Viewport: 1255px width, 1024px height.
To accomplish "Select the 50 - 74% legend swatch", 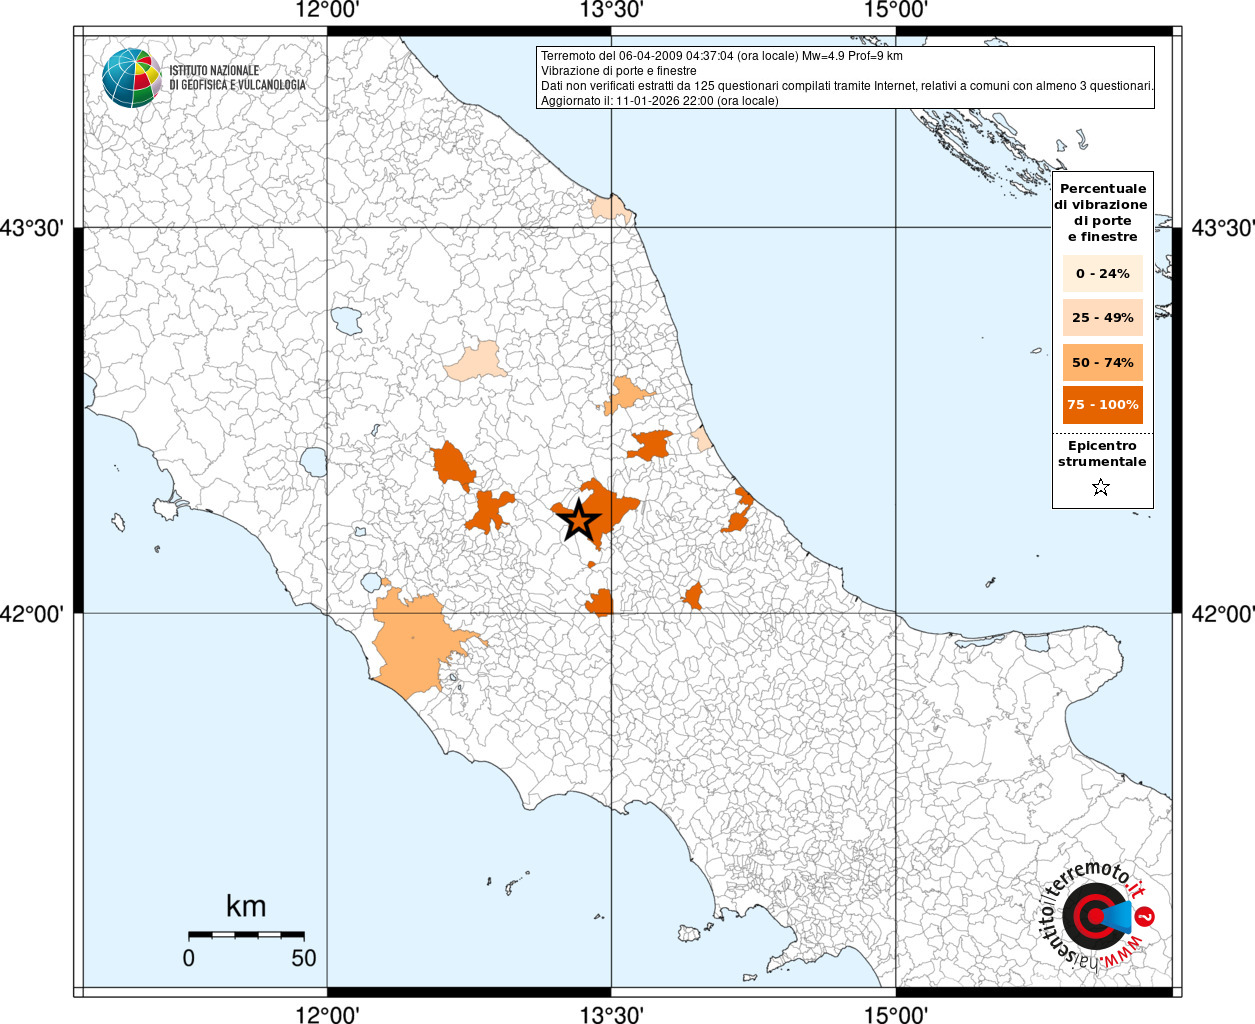I will (x=1102, y=362).
